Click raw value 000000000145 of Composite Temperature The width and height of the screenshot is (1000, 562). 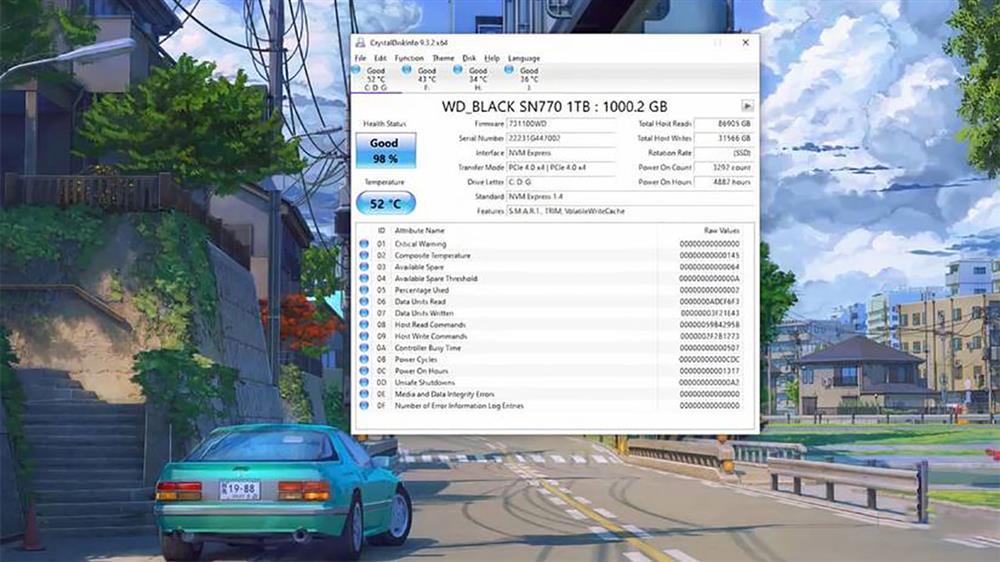click(709, 255)
